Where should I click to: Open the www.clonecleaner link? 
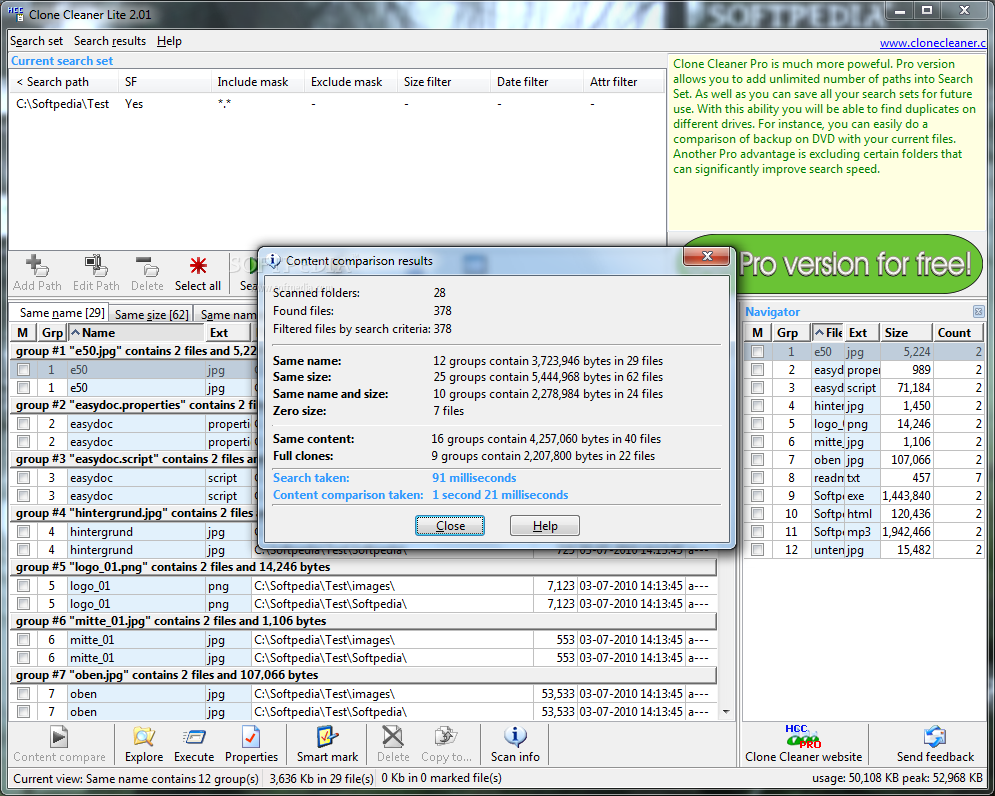(x=933, y=43)
